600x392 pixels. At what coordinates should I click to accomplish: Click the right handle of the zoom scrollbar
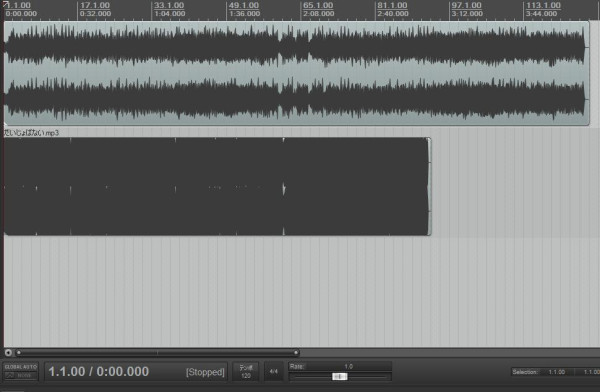[296, 352]
